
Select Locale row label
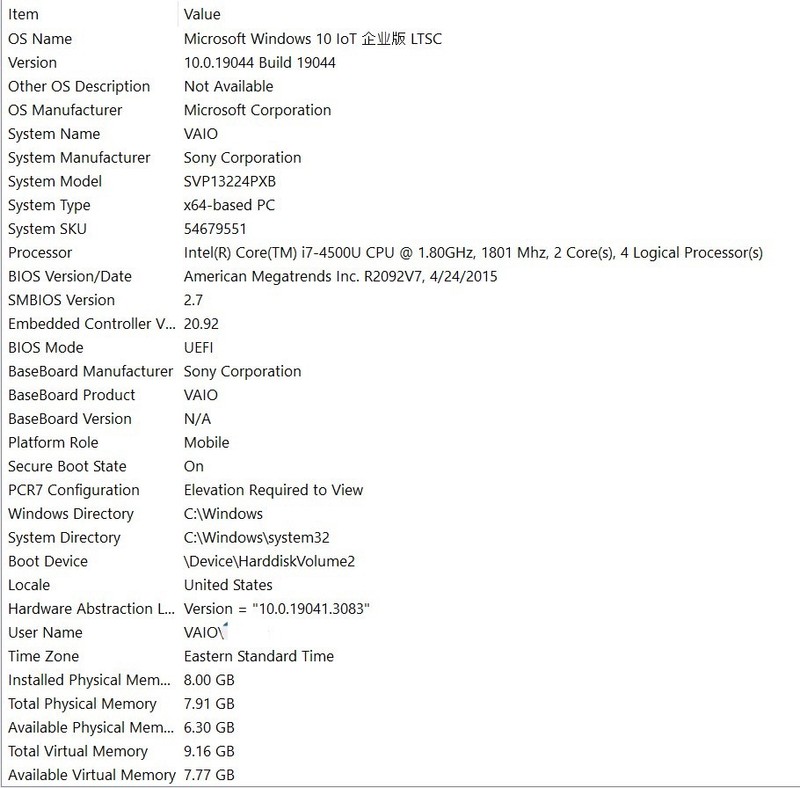[29, 585]
